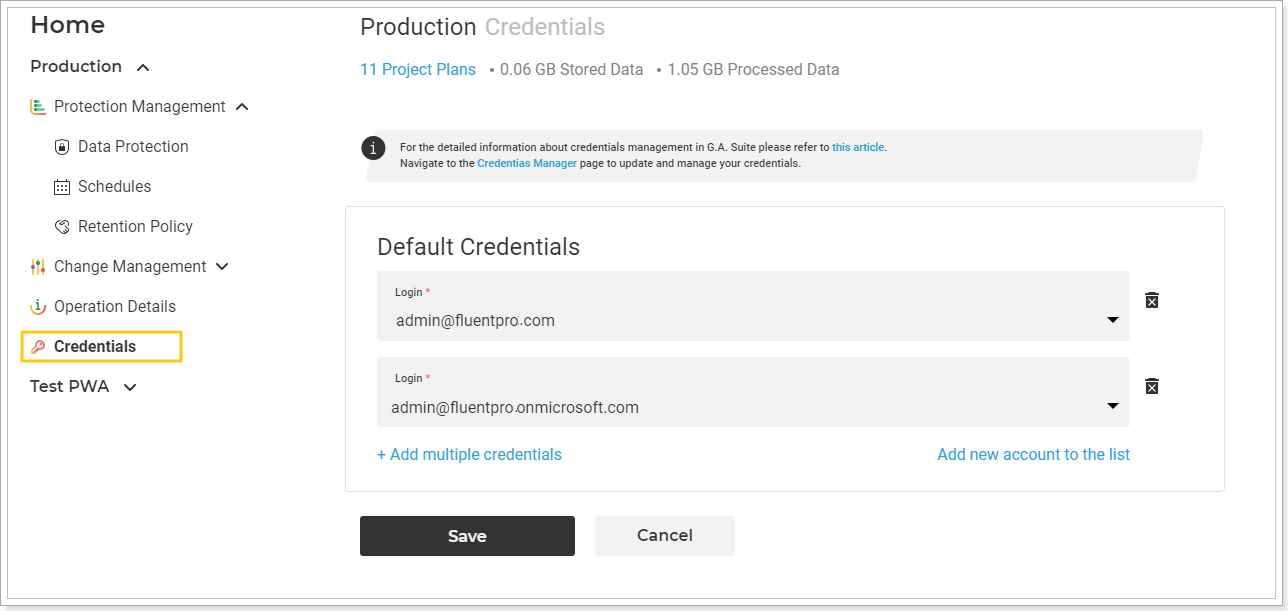Open the Credentias Manager link
1288x611 pixels.
[527, 163]
